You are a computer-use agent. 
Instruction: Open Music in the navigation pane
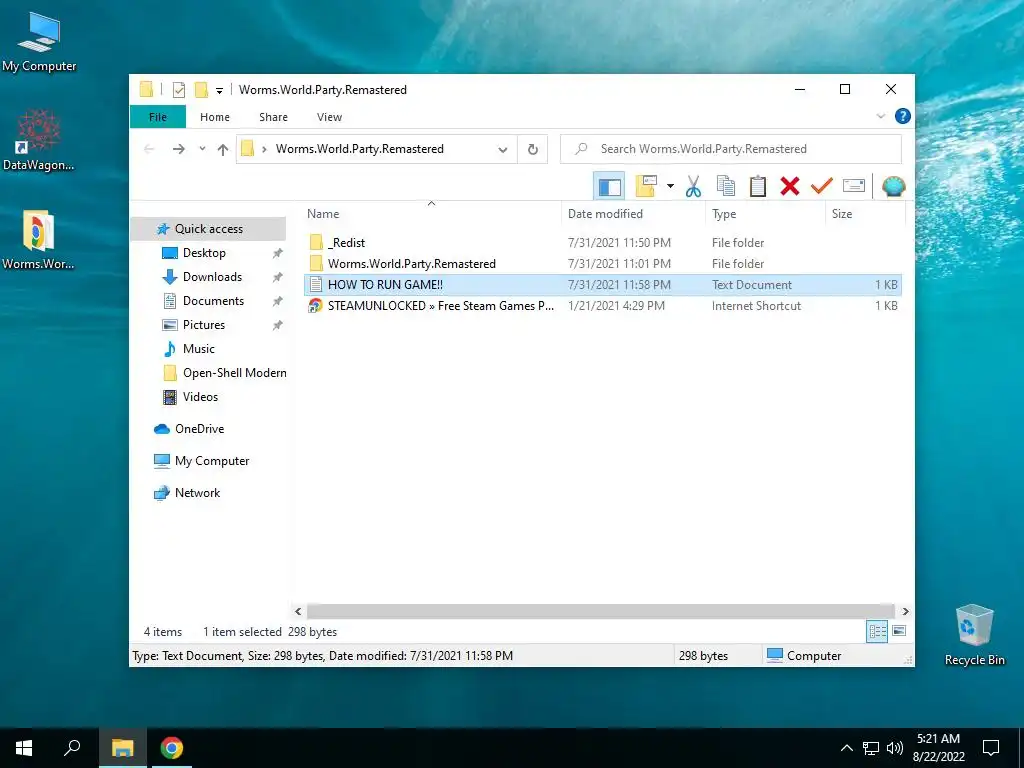(x=199, y=349)
